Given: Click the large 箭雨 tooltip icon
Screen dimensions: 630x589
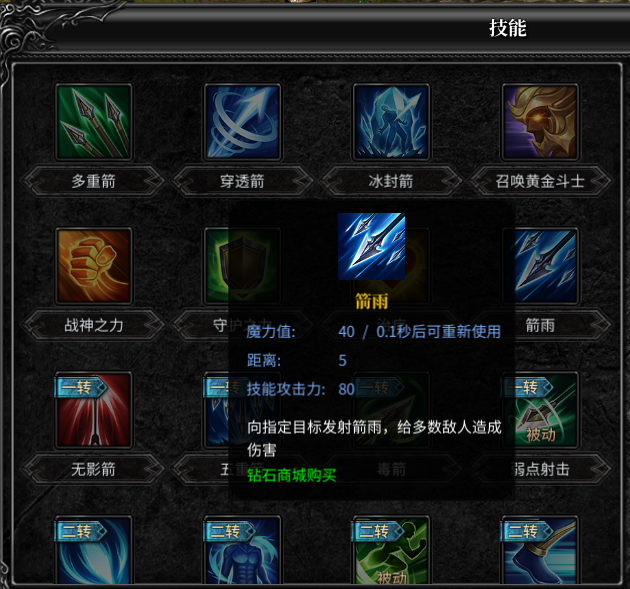Looking at the screenshot, I should pos(371,246).
